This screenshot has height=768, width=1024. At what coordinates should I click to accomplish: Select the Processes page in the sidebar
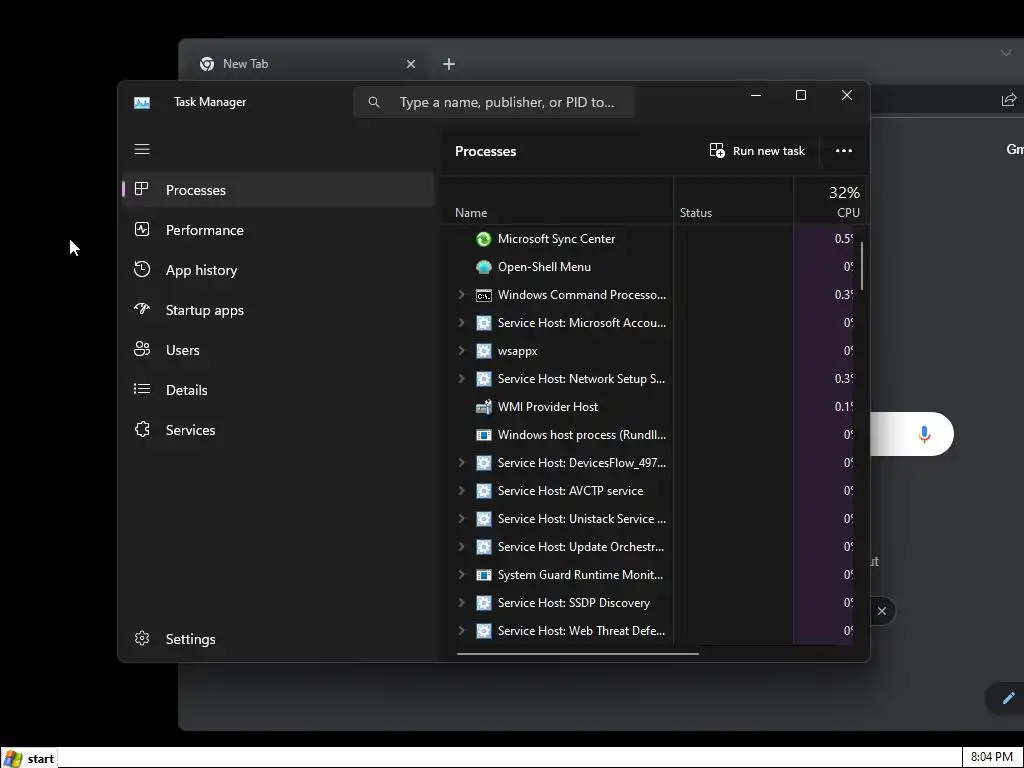point(278,190)
